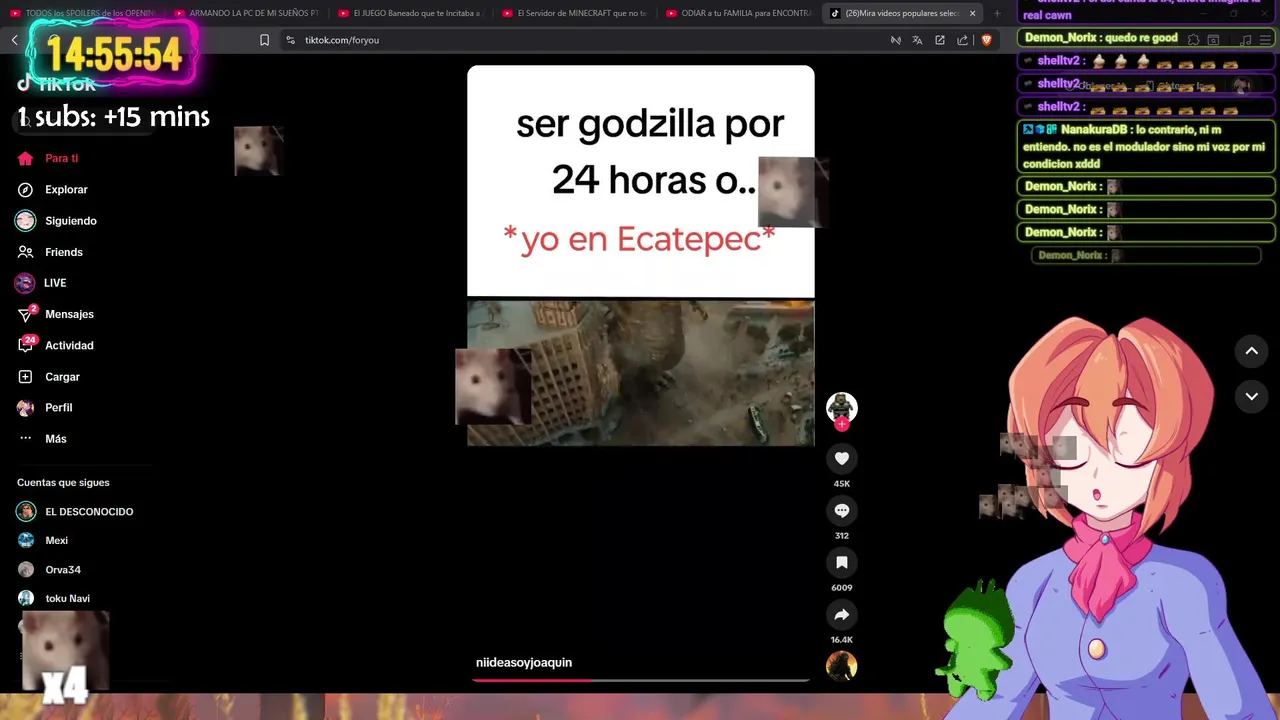
Task: Click NanakuraDB chat message
Action: coord(1146,147)
